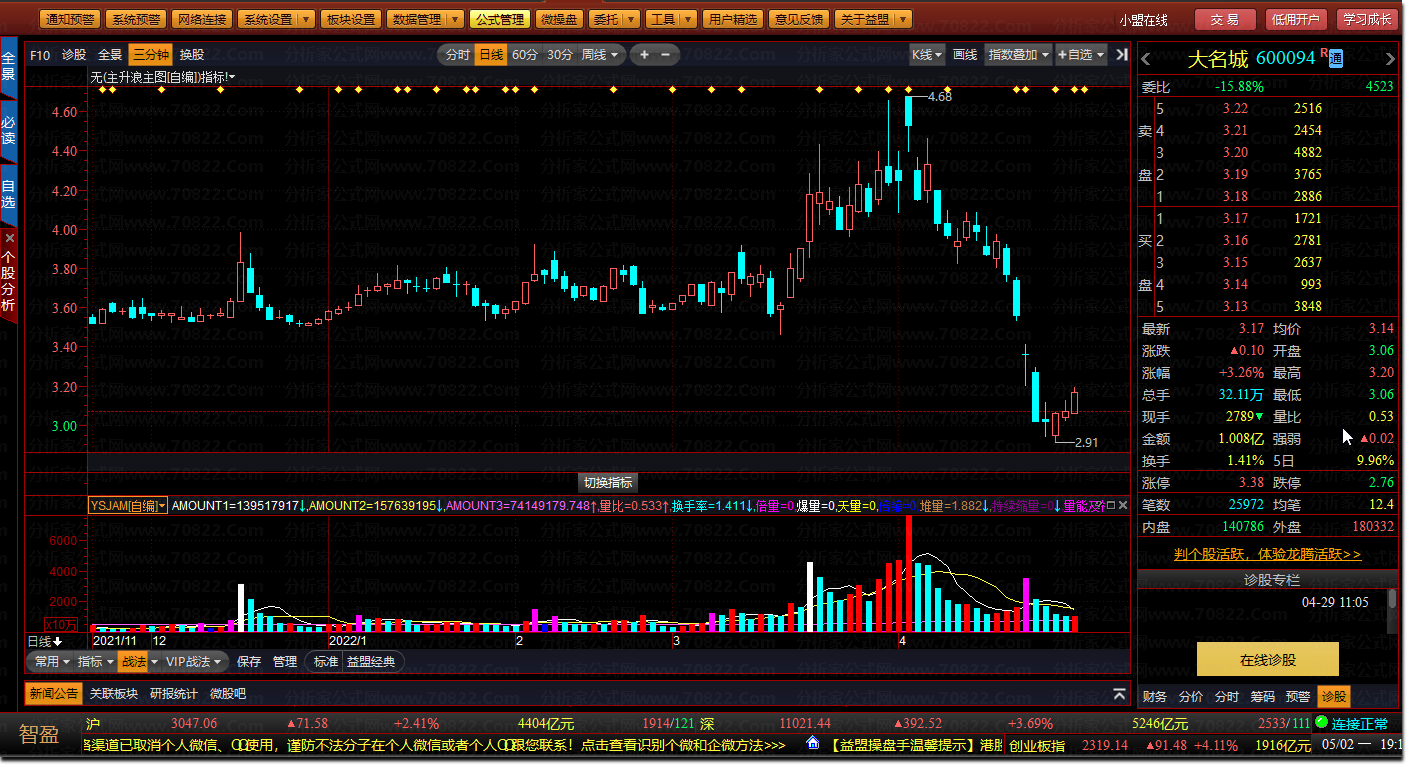Click the 日线 down-arrow period label

click(x=44, y=641)
